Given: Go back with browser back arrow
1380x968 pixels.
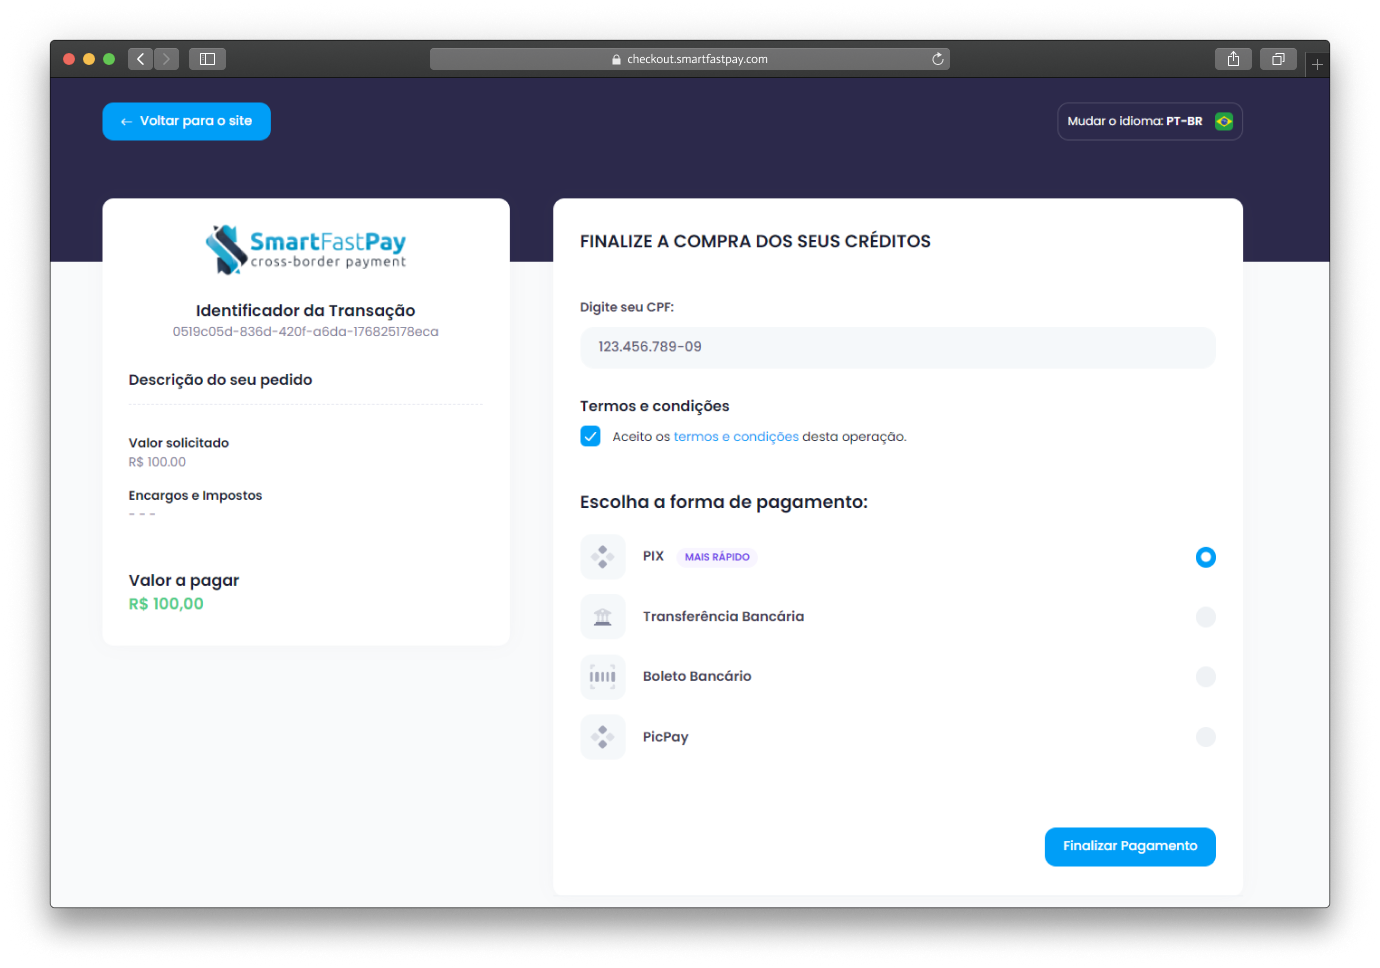Looking at the screenshot, I should 140,59.
